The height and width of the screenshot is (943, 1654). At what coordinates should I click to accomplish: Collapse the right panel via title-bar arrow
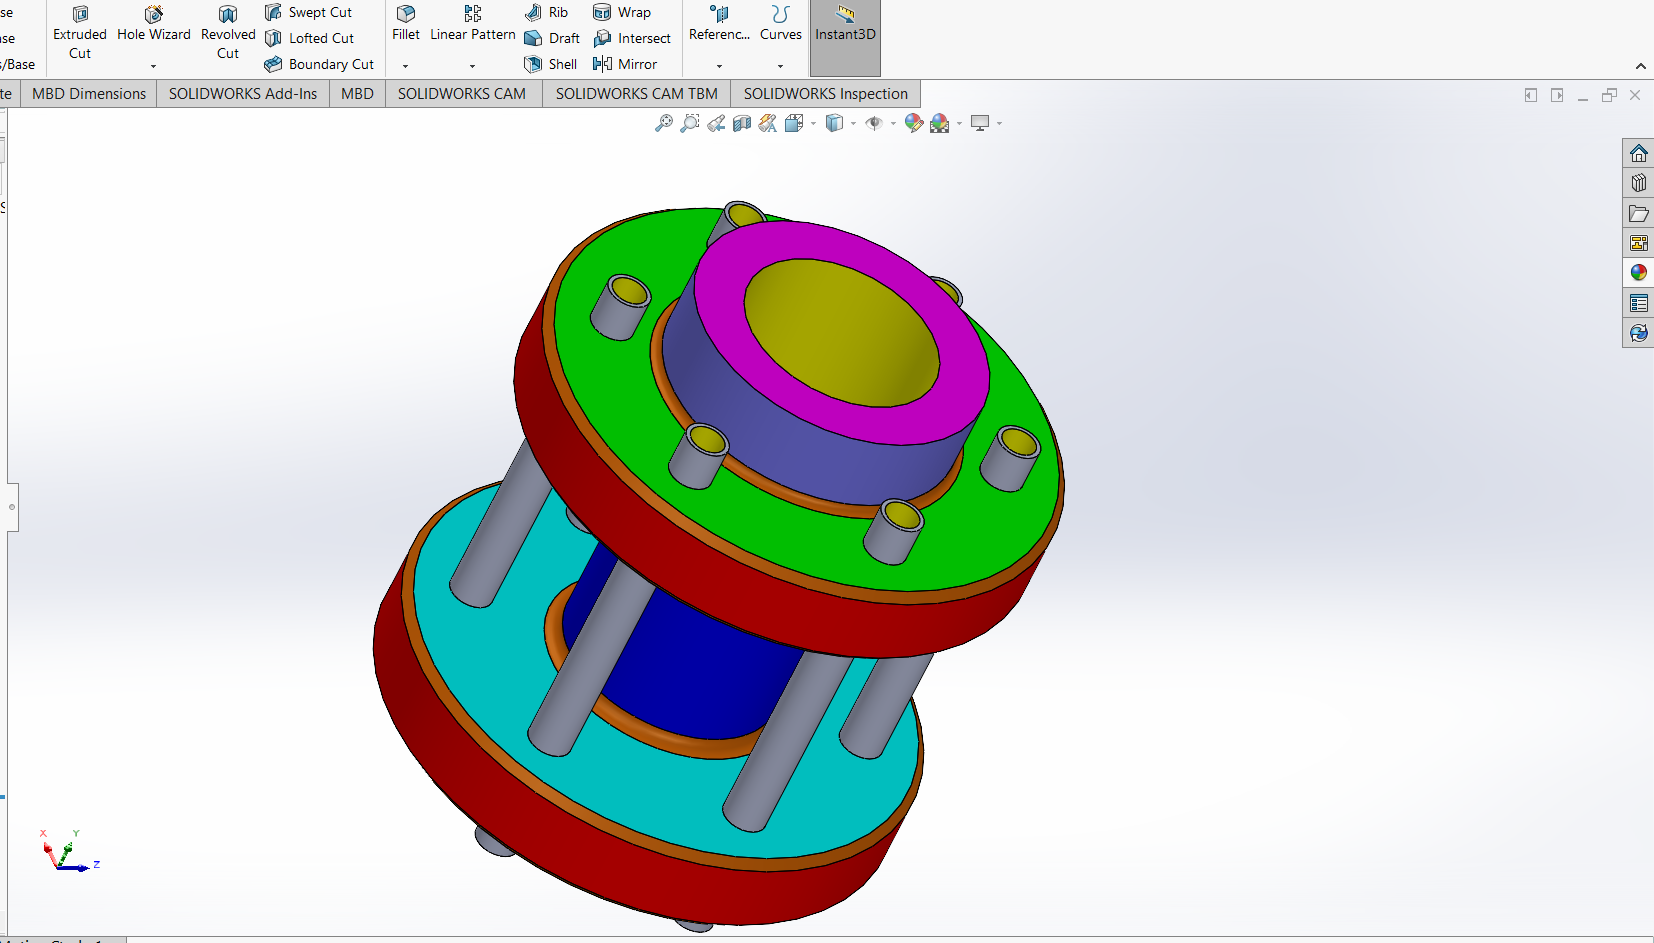(x=1557, y=95)
